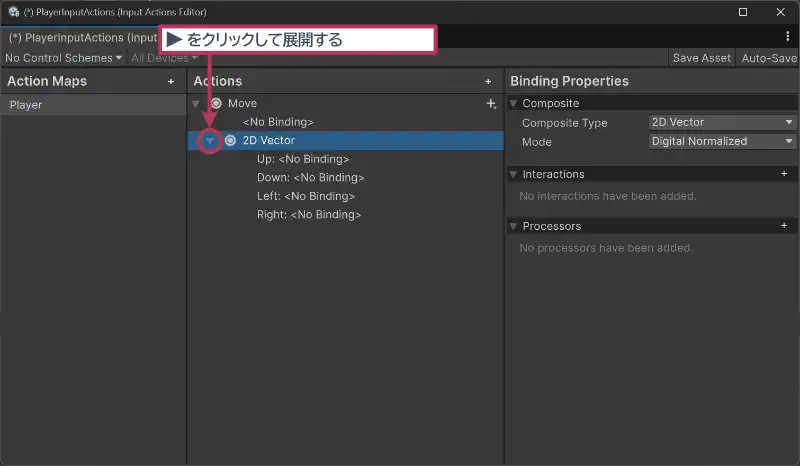Open the No Control Schemes dropdown

(x=63, y=58)
